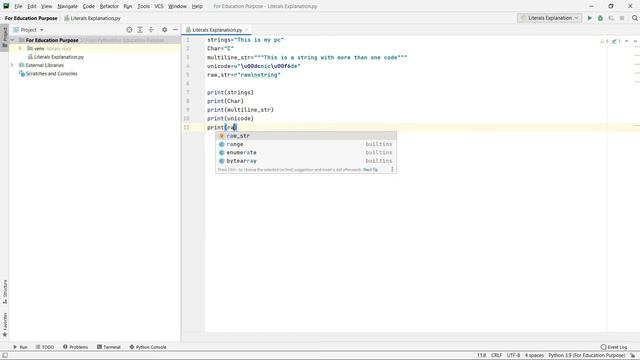Open the Event Log

(614, 347)
